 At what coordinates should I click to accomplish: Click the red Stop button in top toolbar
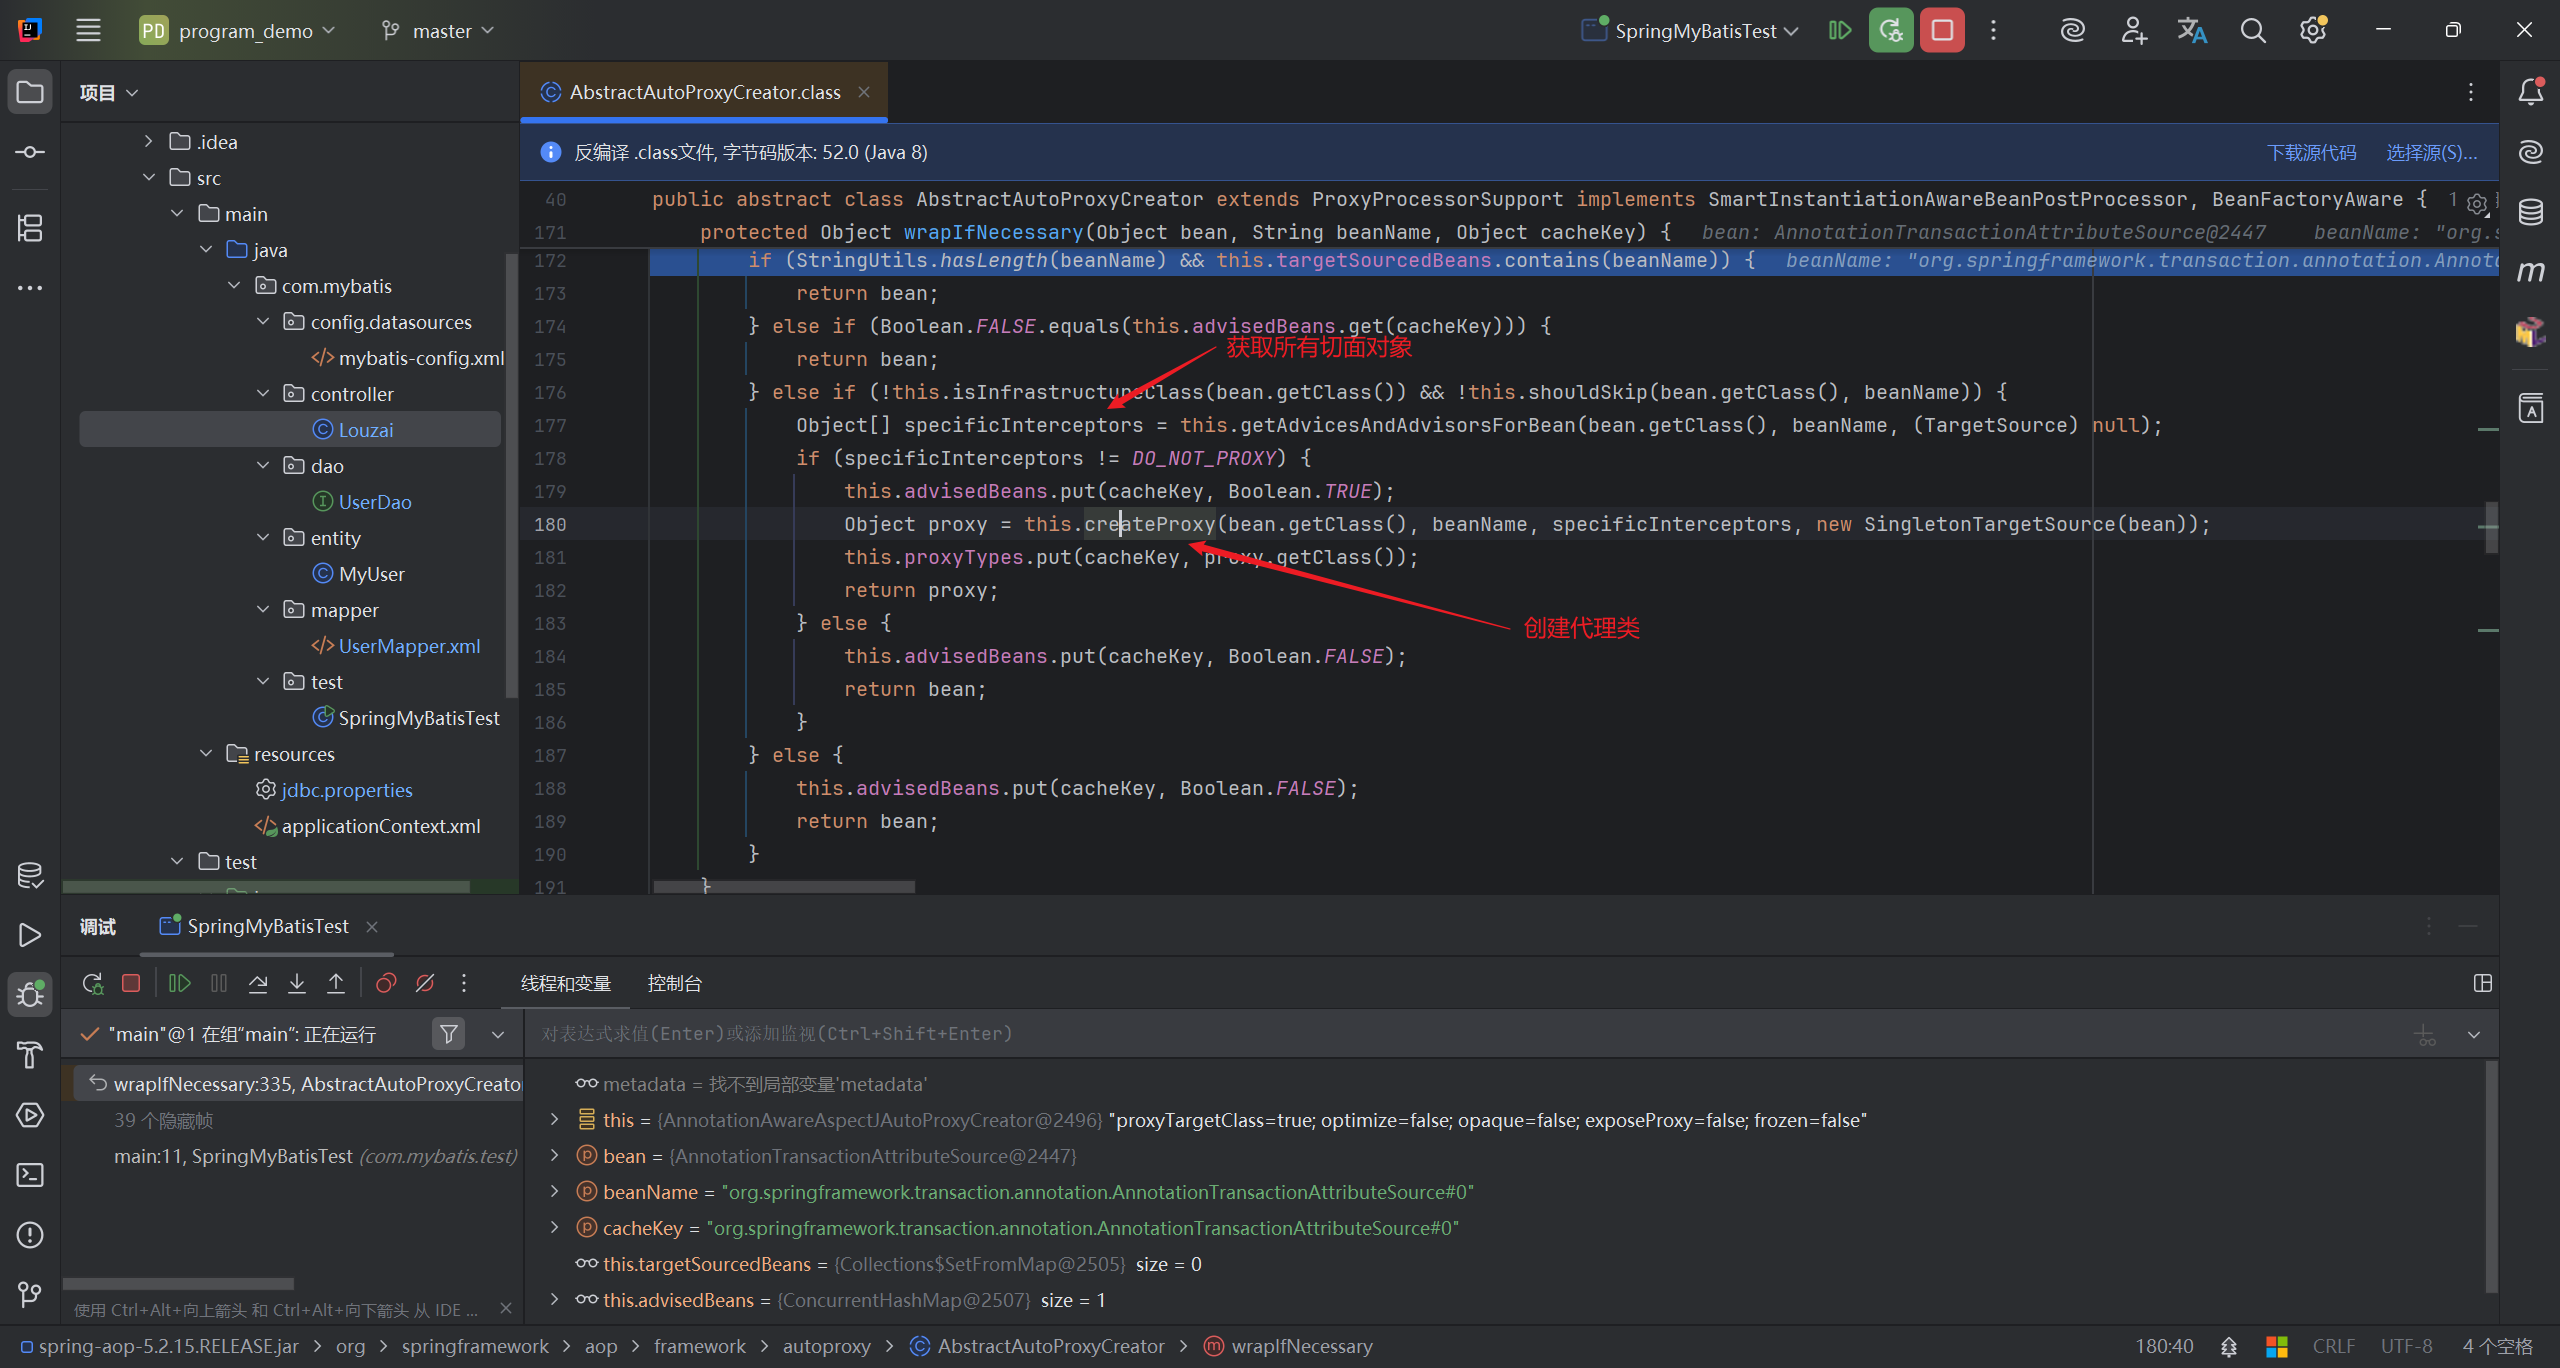click(1942, 30)
